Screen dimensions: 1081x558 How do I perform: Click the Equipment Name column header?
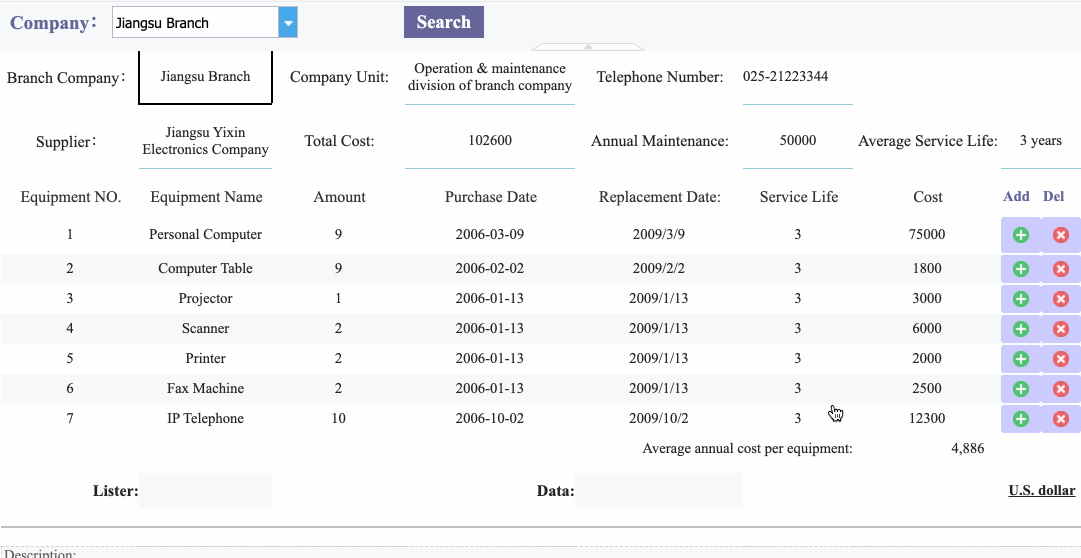point(206,197)
